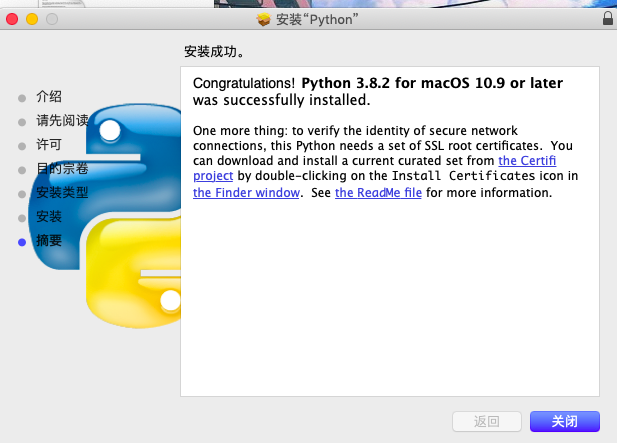This screenshot has height=443, width=617.
Task: Select the 许可 step
Action: [49, 144]
